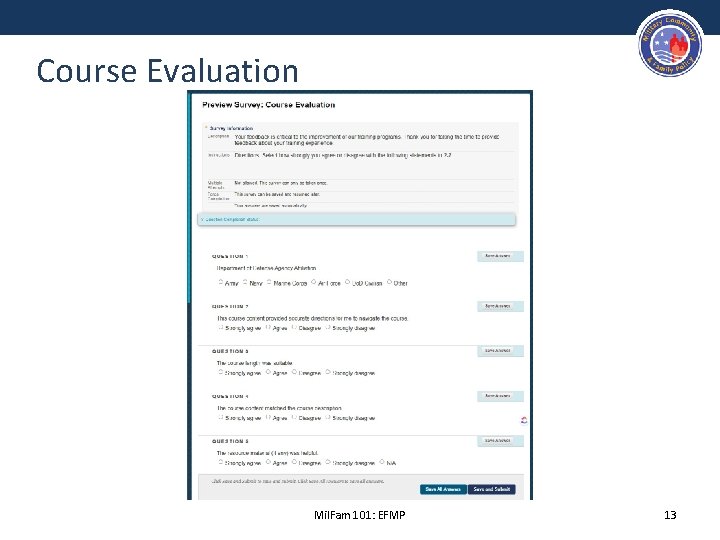Mark Strongly disagree for Question 2

[328, 327]
